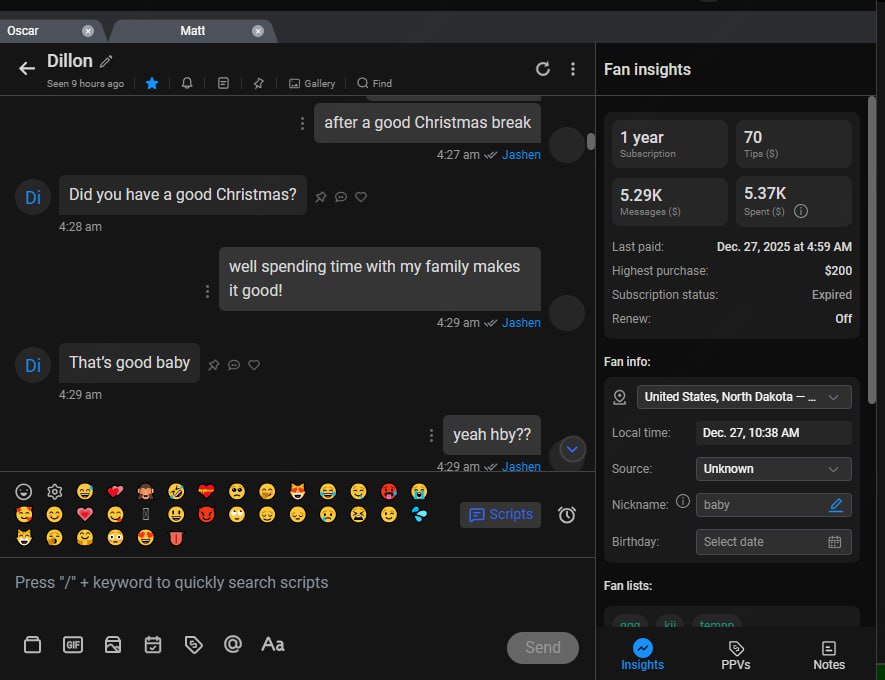Insert the red devil emoji

[x=207, y=515]
